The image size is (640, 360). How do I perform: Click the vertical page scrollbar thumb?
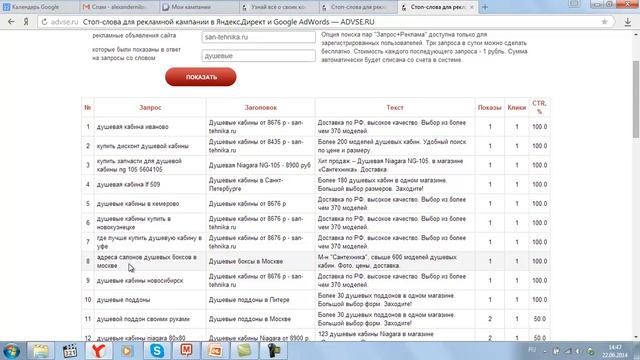pyautogui.click(x=636, y=99)
